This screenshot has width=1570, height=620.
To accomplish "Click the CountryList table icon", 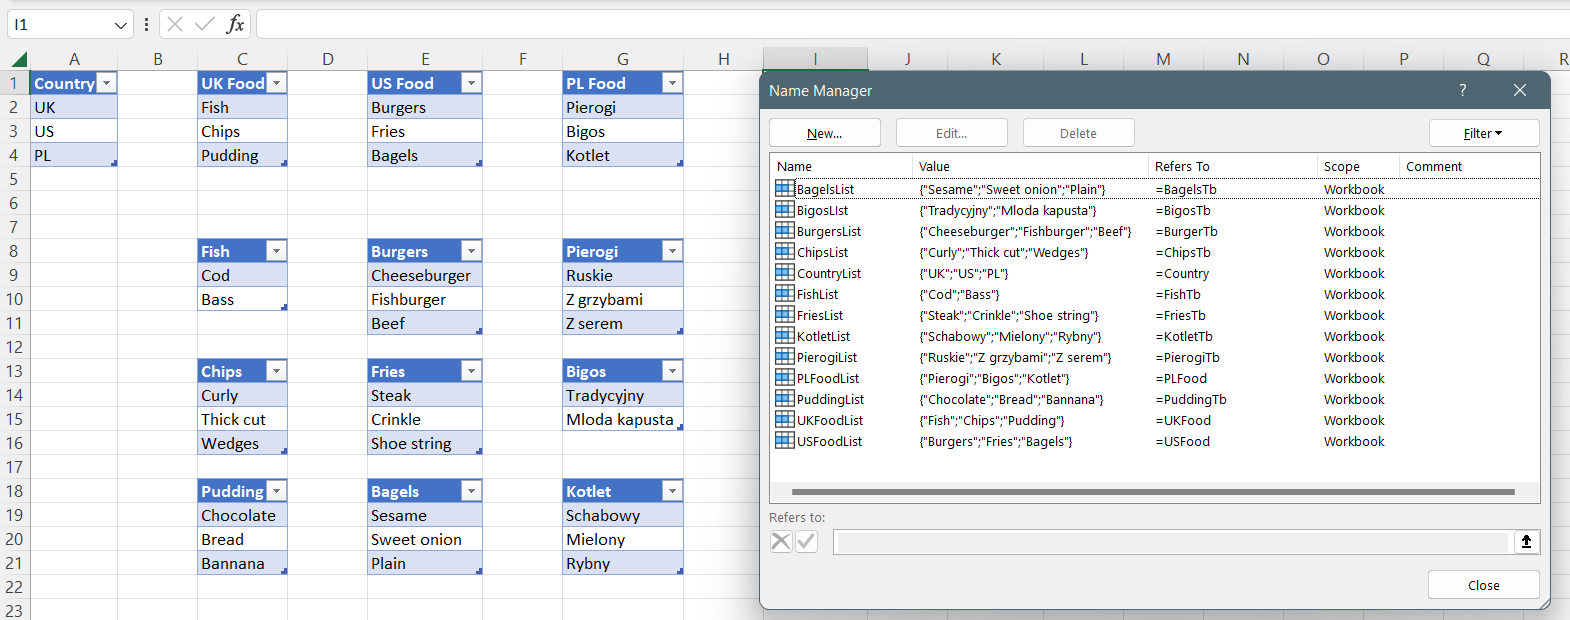I will [x=785, y=272].
